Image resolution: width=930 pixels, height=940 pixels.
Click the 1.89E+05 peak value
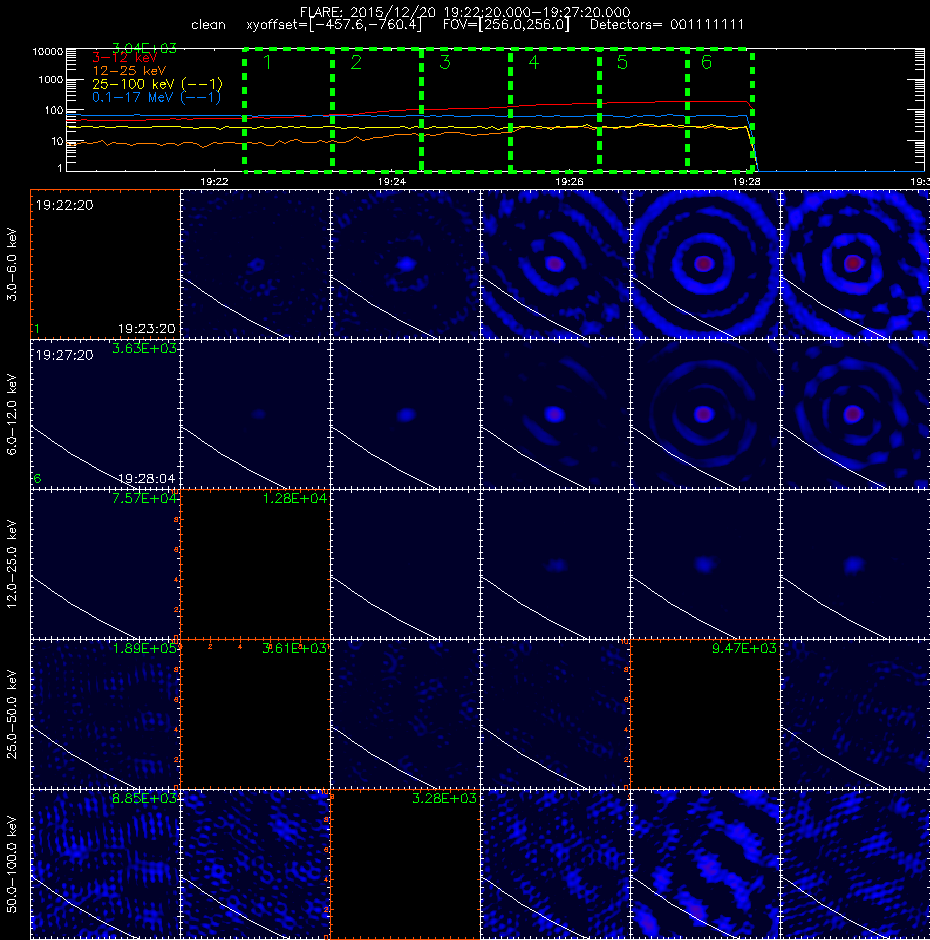pyautogui.click(x=145, y=648)
